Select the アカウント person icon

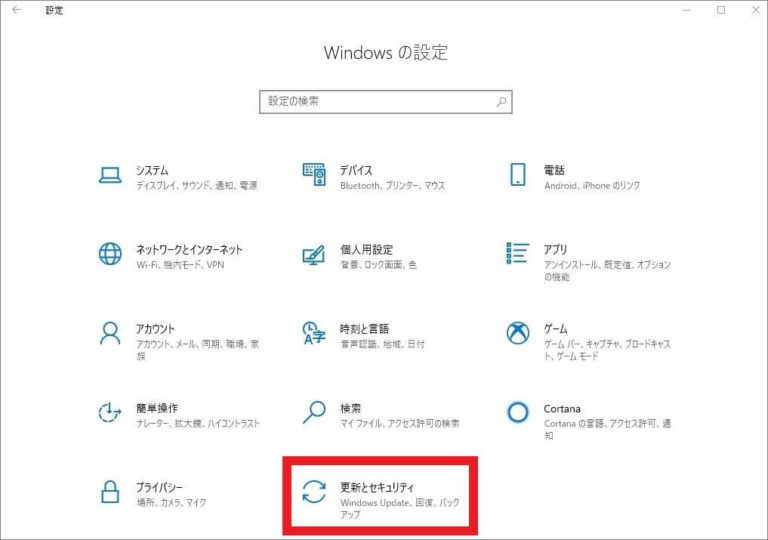coord(110,333)
